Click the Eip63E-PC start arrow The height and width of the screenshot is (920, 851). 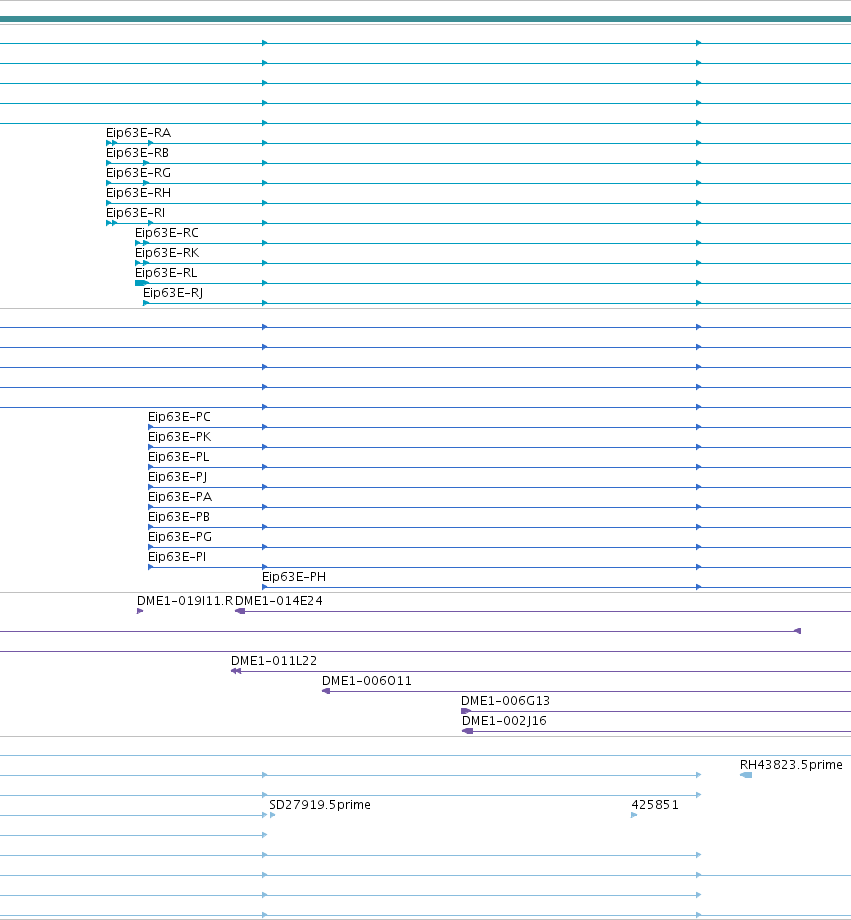tap(151, 427)
